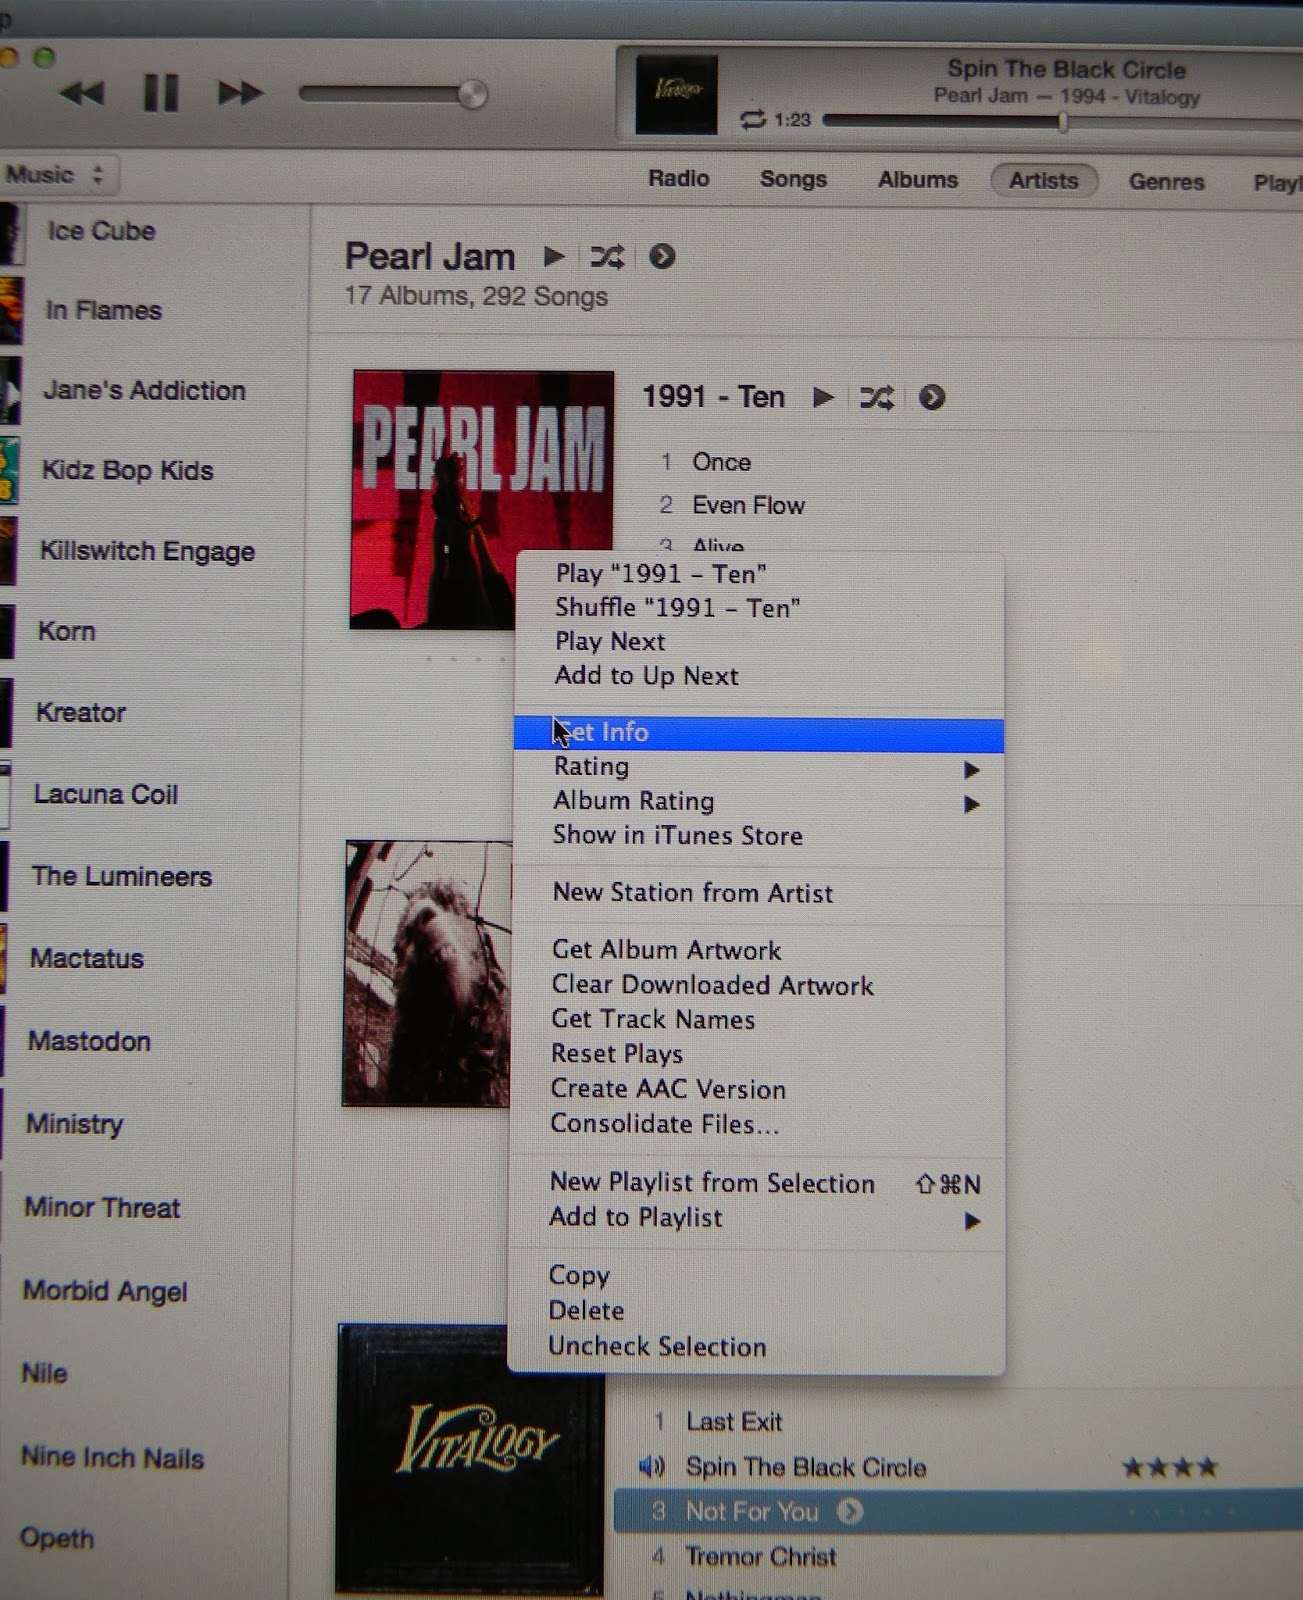This screenshot has height=1600, width=1303.
Task: Choose New Playlist from Selection
Action: (x=758, y=1184)
